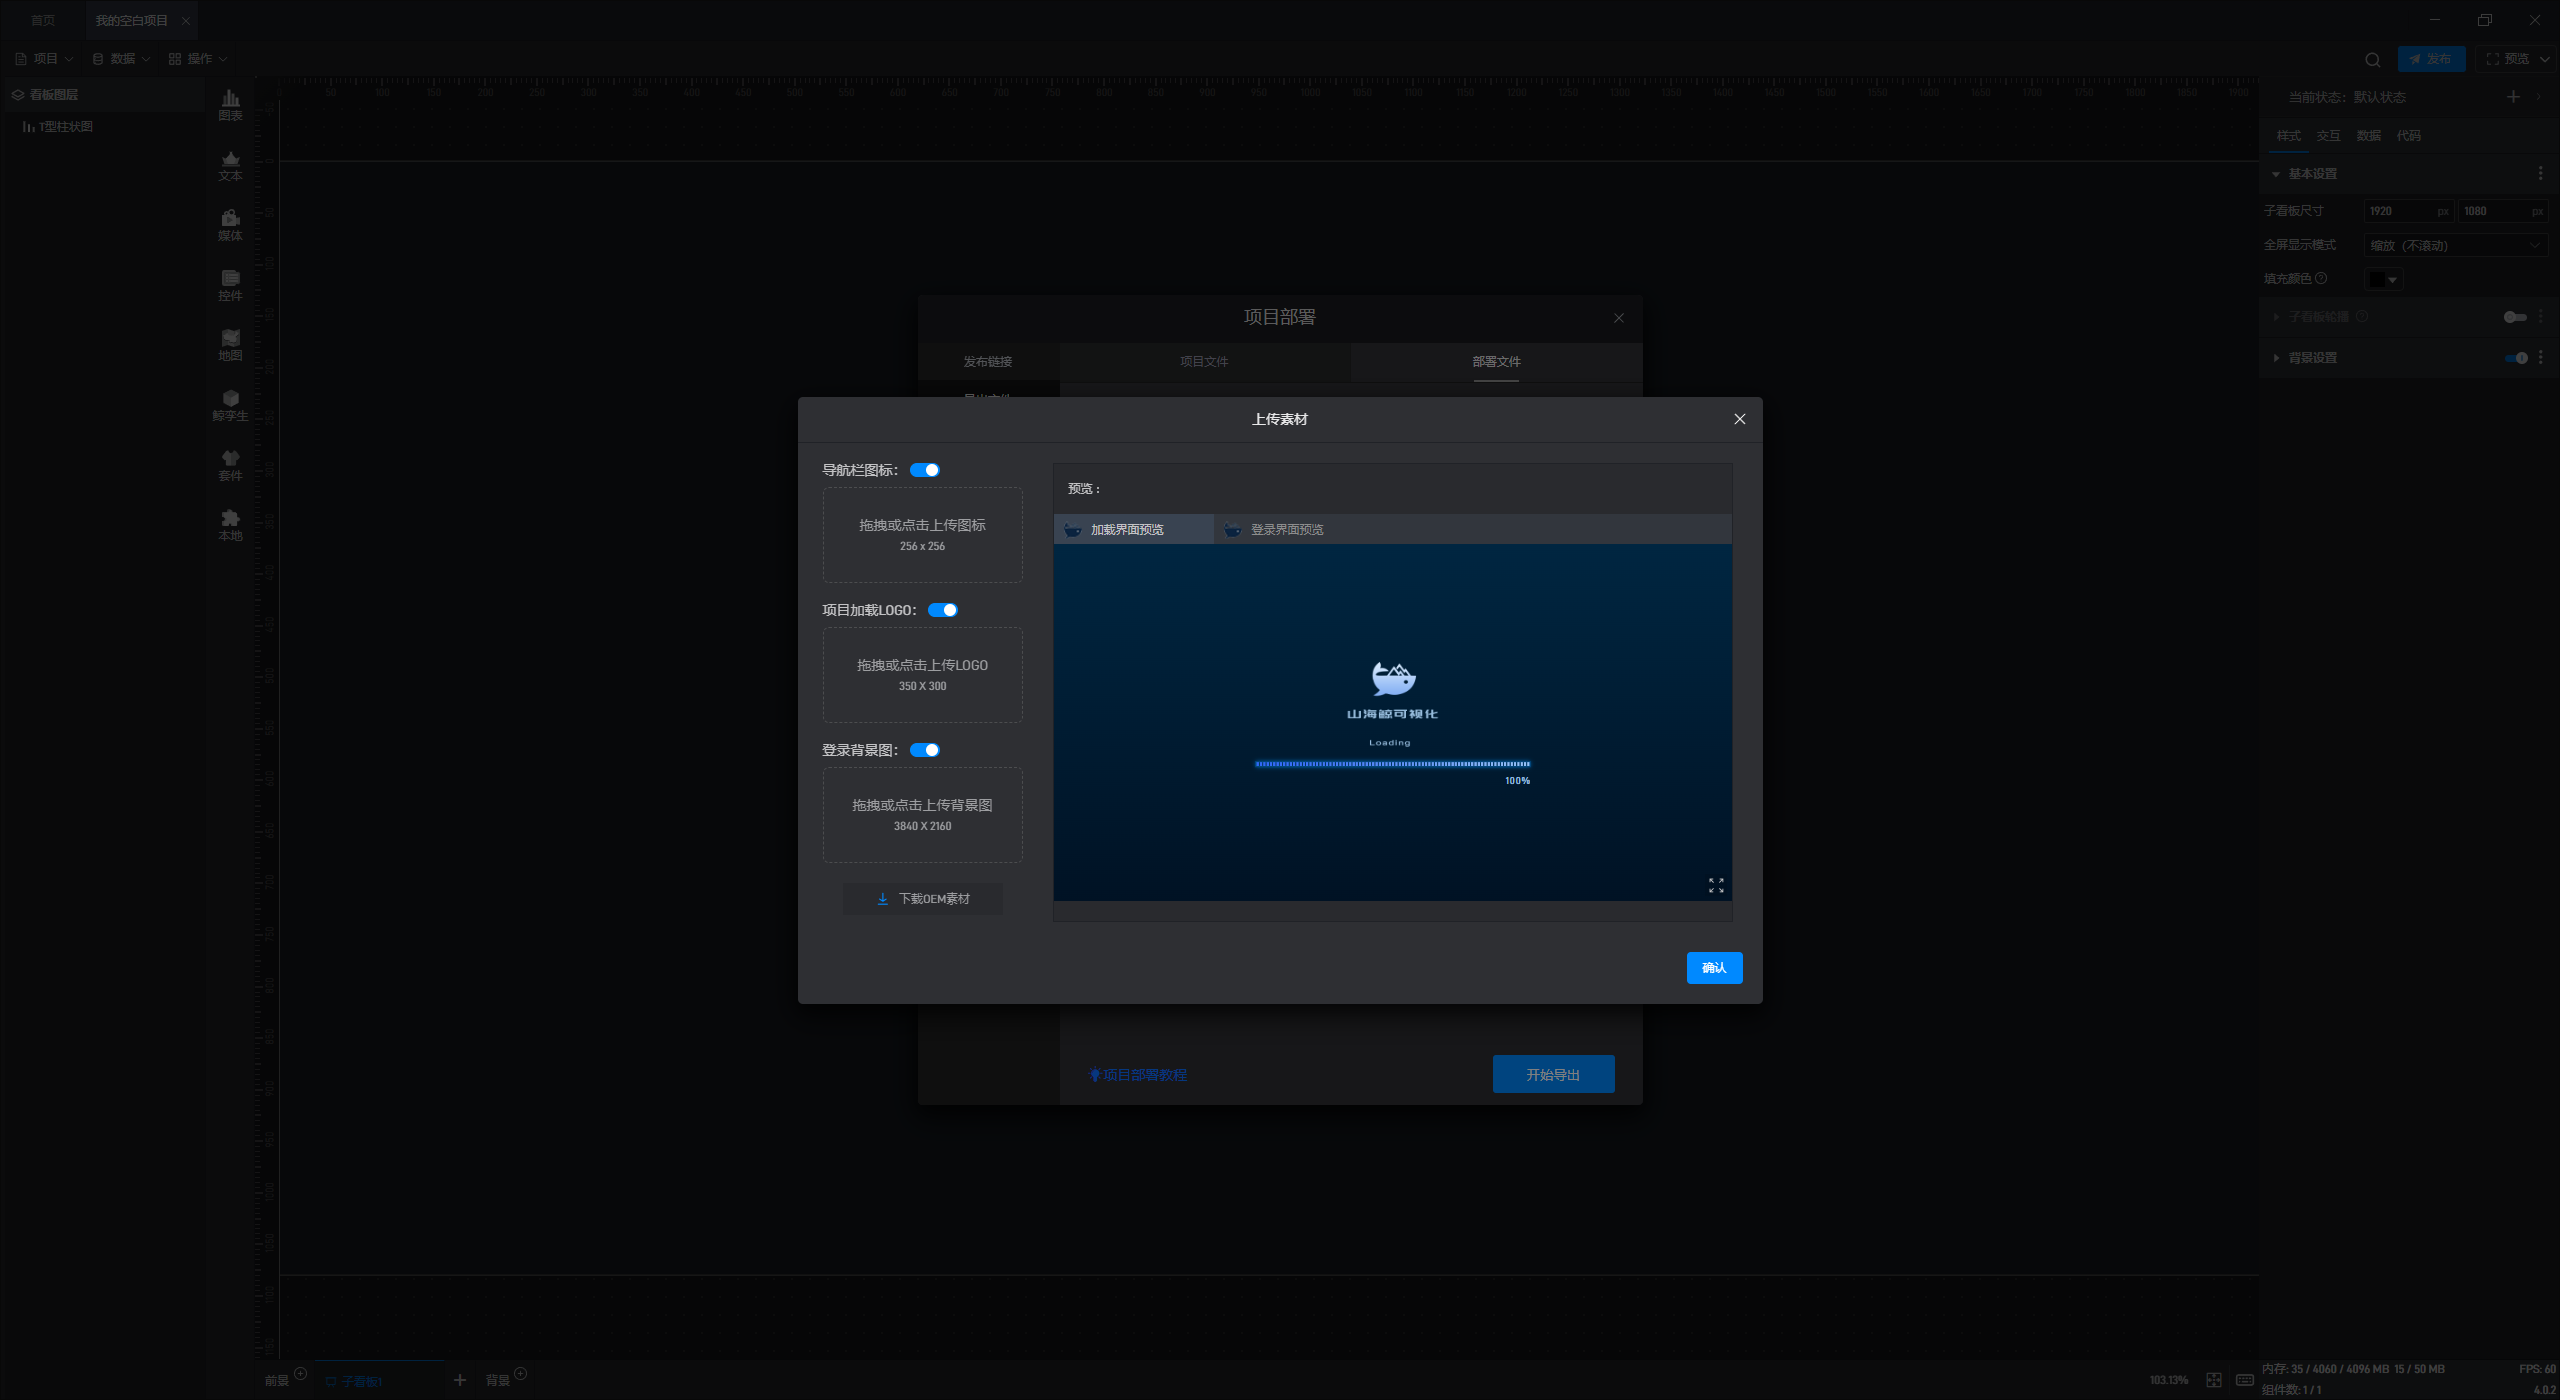Screen dimensions: 2560x1400
Task: Open the 媒体 media components icon
Action: 230,225
